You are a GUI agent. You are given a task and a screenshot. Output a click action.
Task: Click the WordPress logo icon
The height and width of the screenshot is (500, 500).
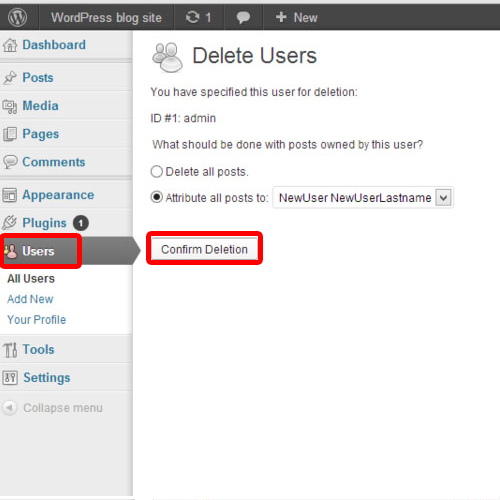pyautogui.click(x=17, y=17)
